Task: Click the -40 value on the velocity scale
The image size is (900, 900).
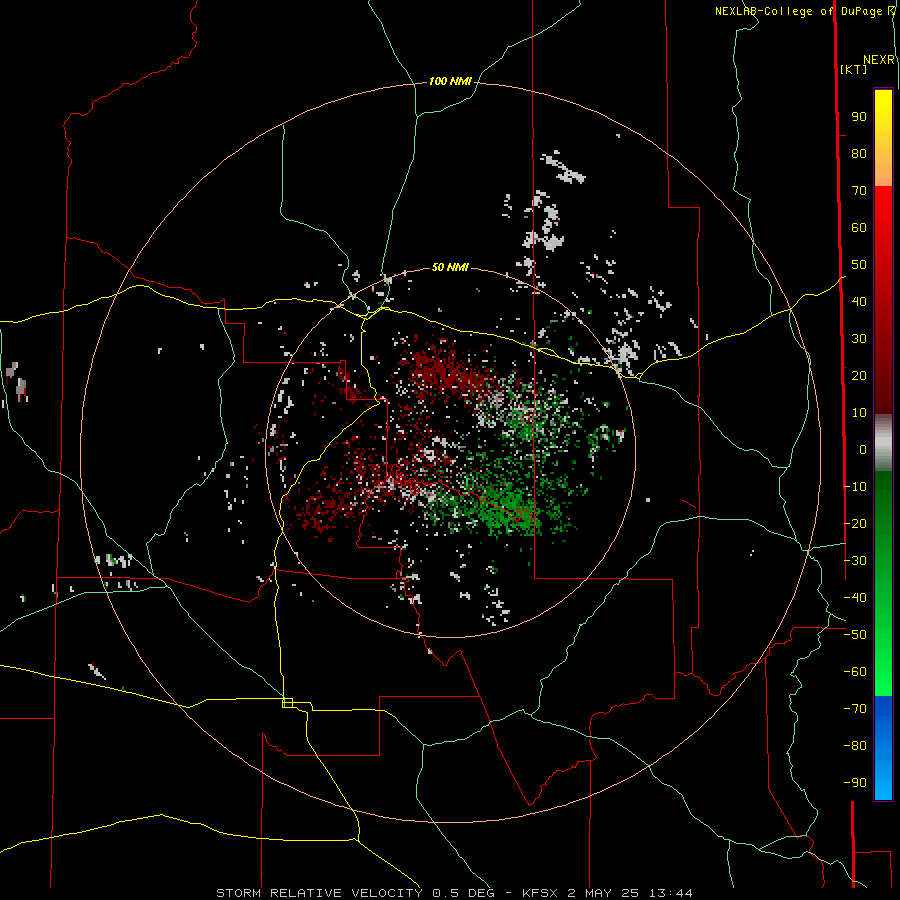Action: [855, 598]
